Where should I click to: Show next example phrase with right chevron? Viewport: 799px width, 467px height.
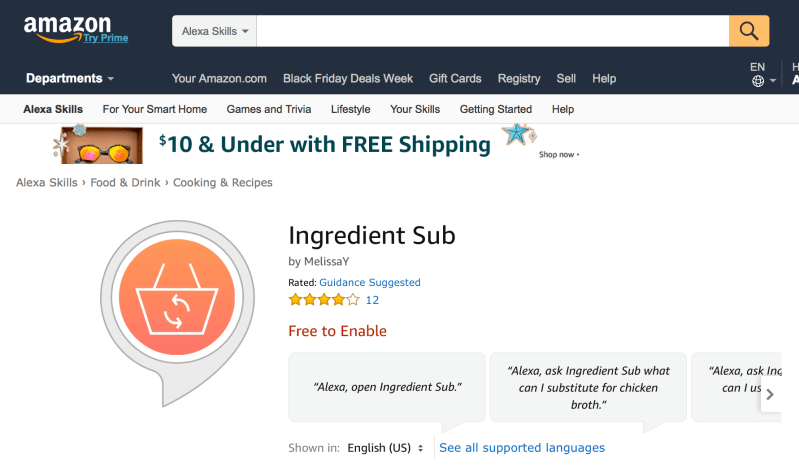click(770, 394)
